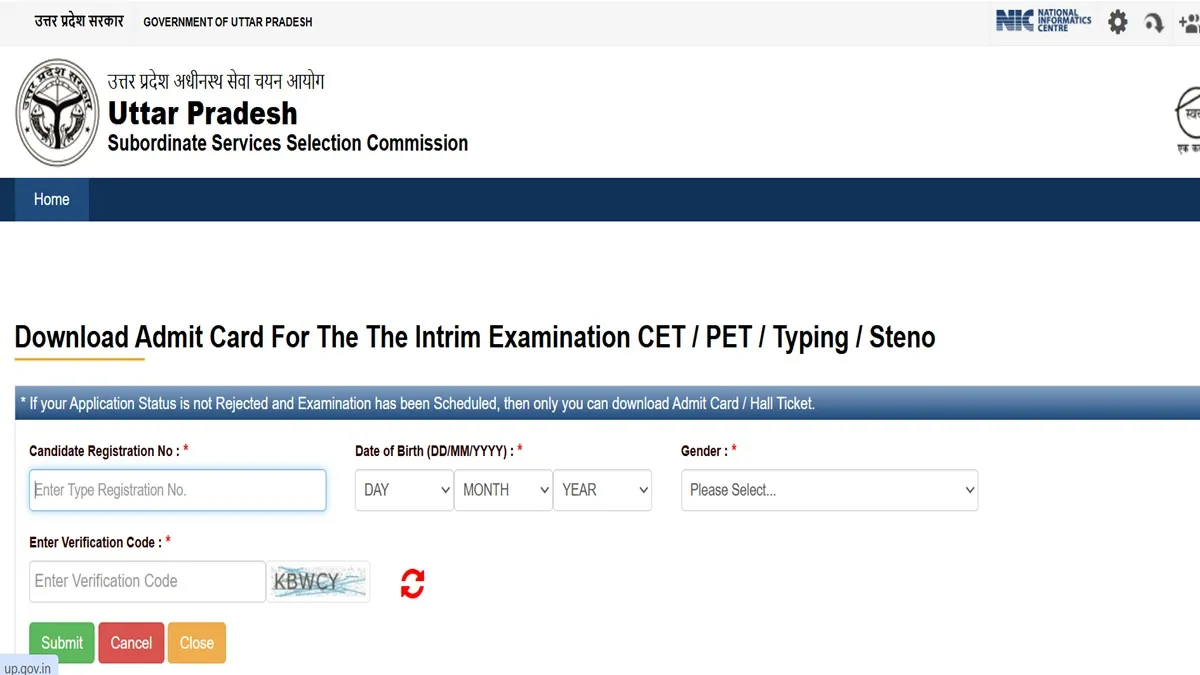Open the MONTH dropdown
1200x675 pixels.
pos(503,490)
